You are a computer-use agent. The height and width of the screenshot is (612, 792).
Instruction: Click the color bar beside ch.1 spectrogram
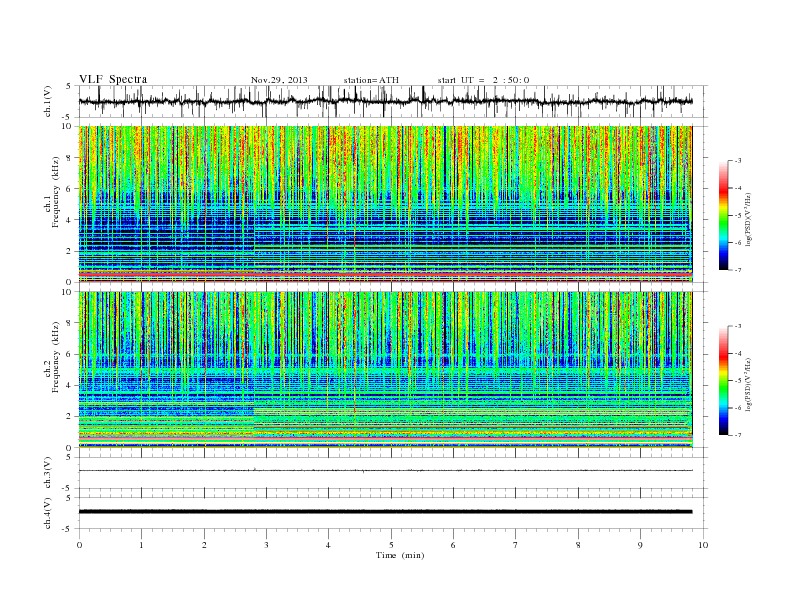click(x=723, y=215)
